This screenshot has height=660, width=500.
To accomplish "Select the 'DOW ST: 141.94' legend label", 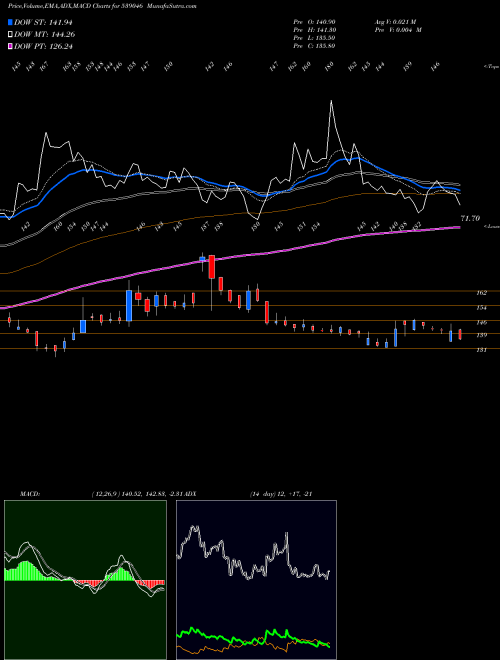I will [43, 23].
